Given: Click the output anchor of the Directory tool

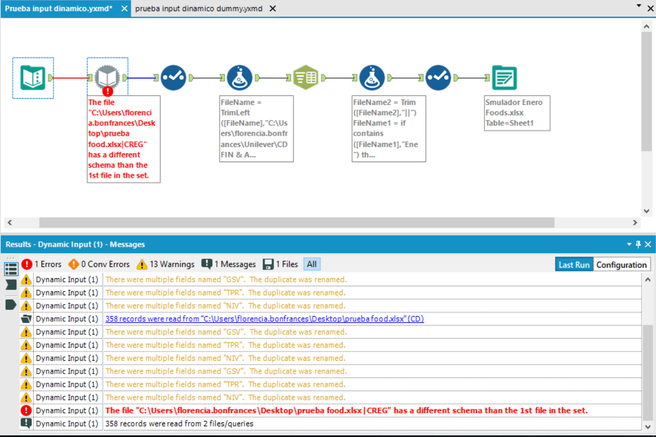Looking at the screenshot, I should (50, 78).
